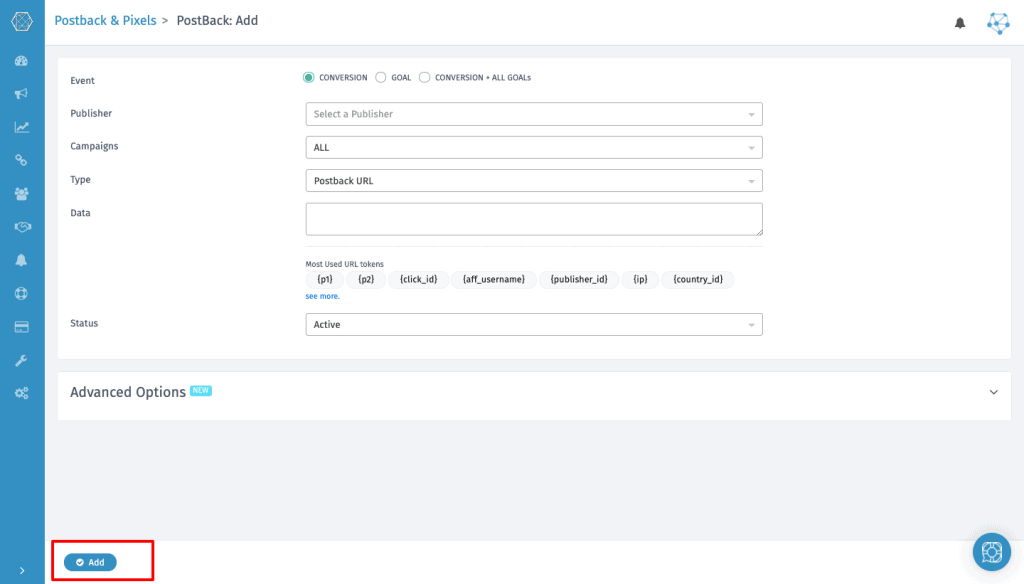Click inside the Data text area
1024x584 pixels.
534,219
